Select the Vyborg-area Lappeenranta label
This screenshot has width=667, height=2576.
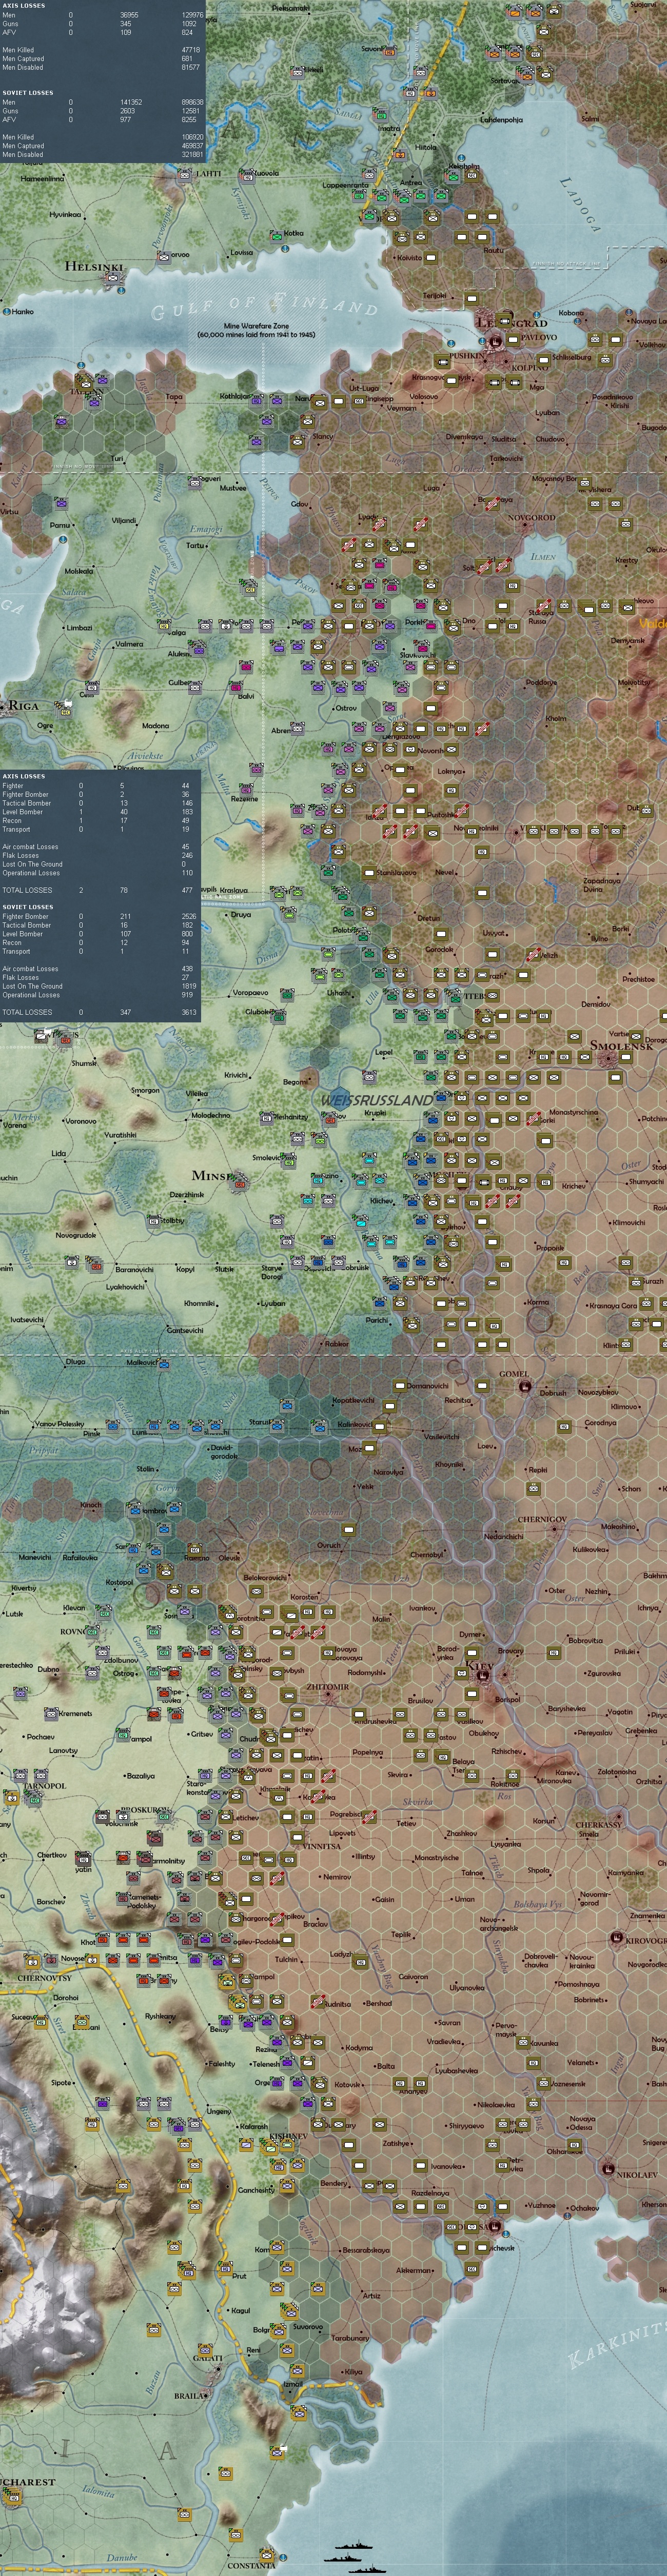346,185
